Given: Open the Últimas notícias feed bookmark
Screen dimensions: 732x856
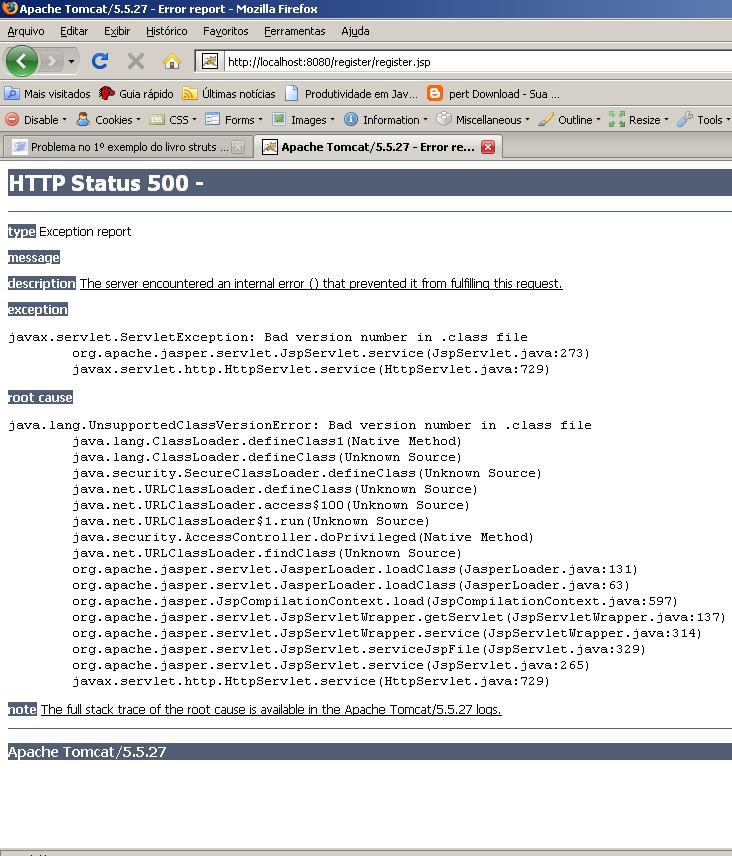Looking at the screenshot, I should [229, 94].
